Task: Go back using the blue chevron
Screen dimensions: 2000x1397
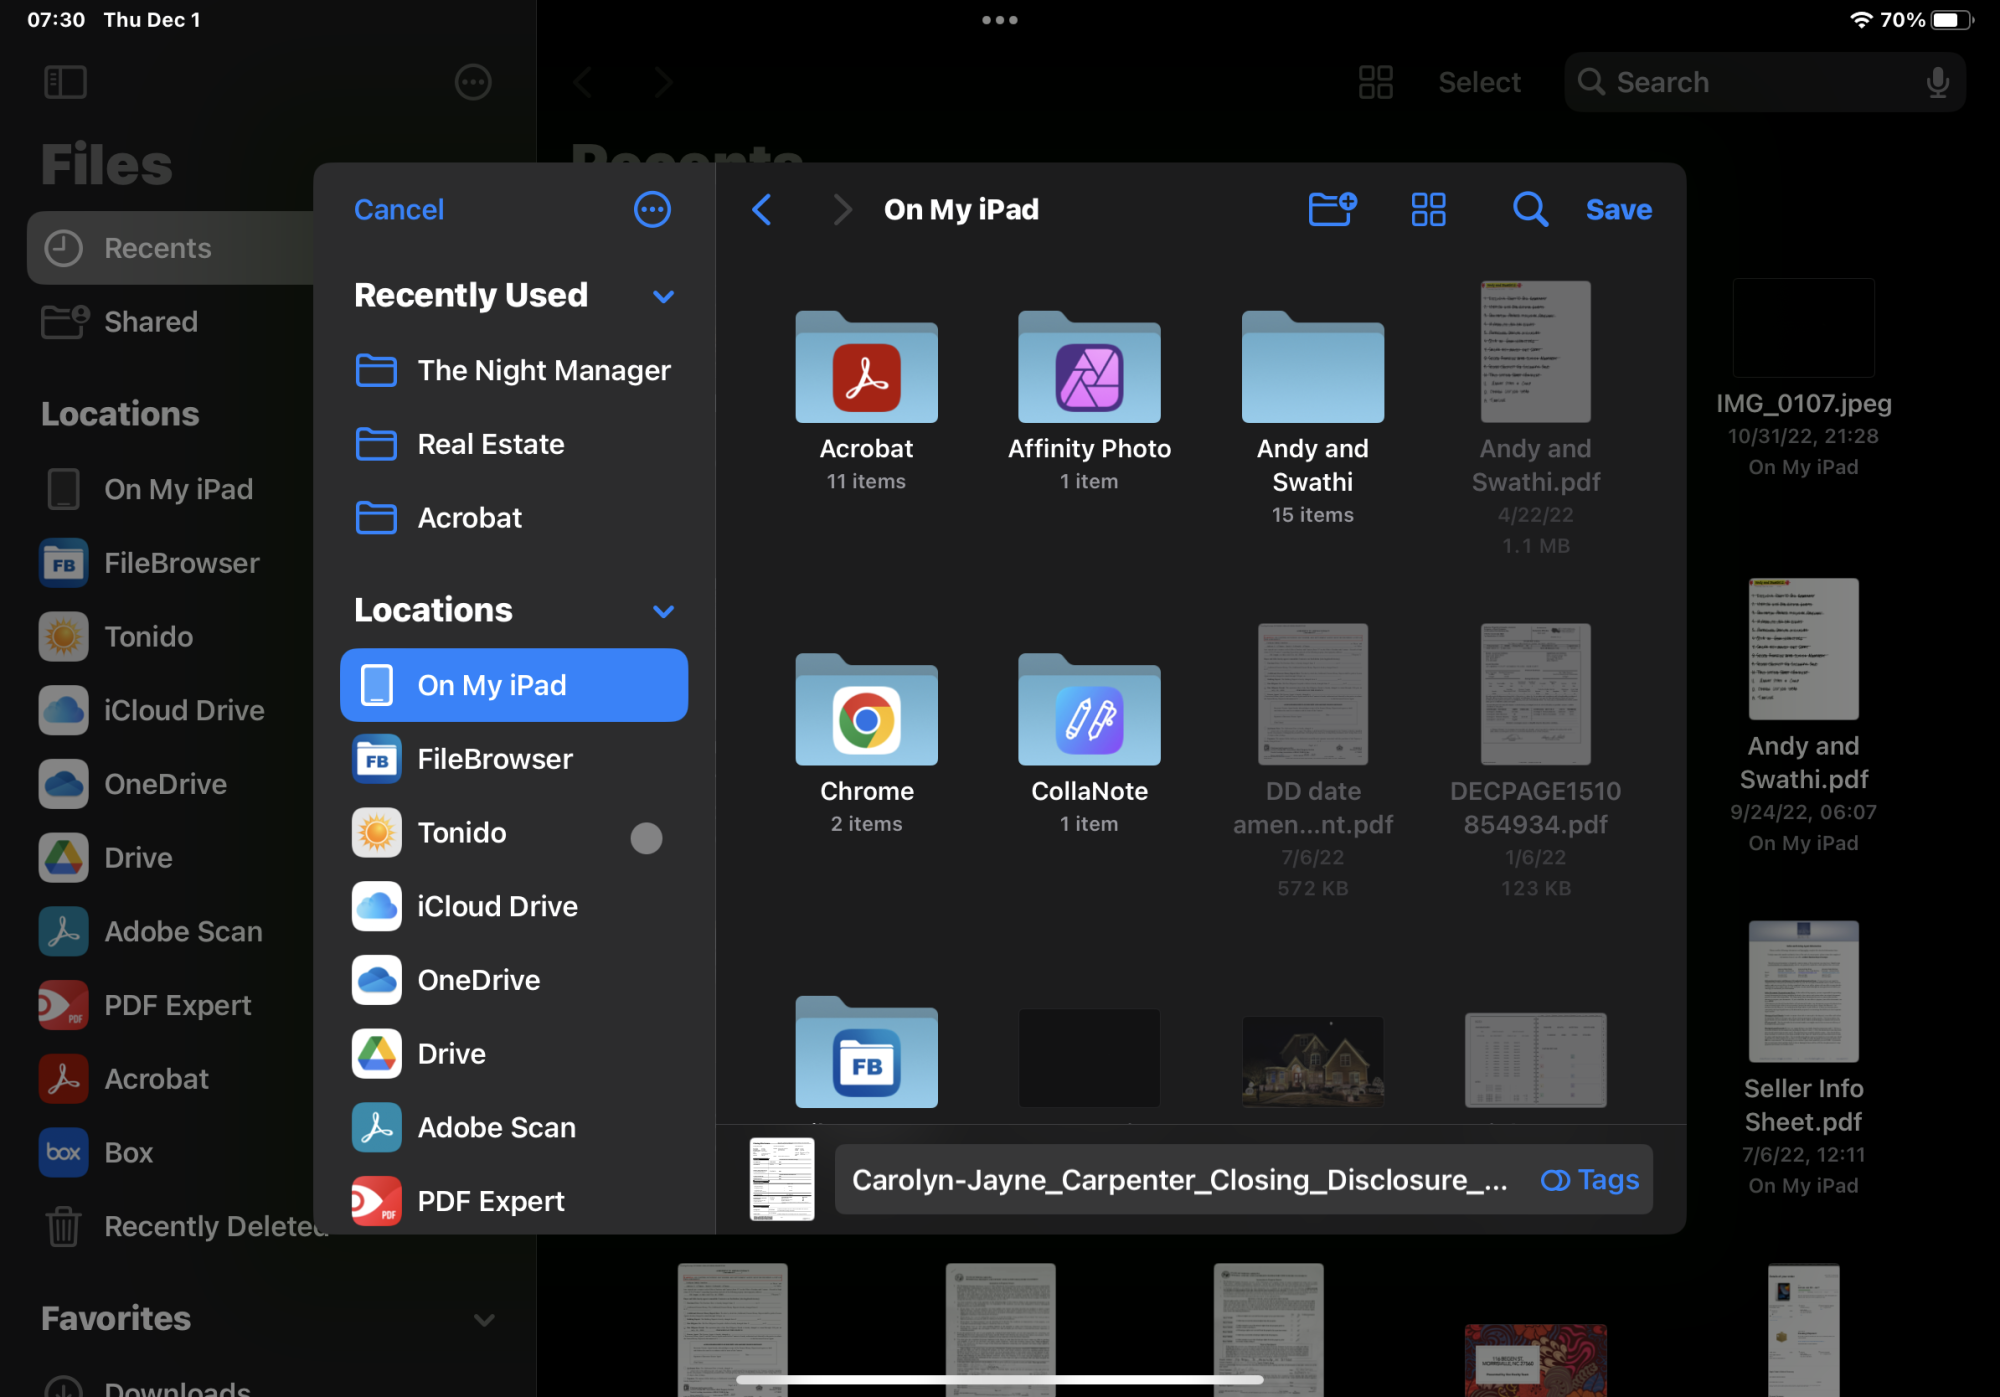Action: 762,209
